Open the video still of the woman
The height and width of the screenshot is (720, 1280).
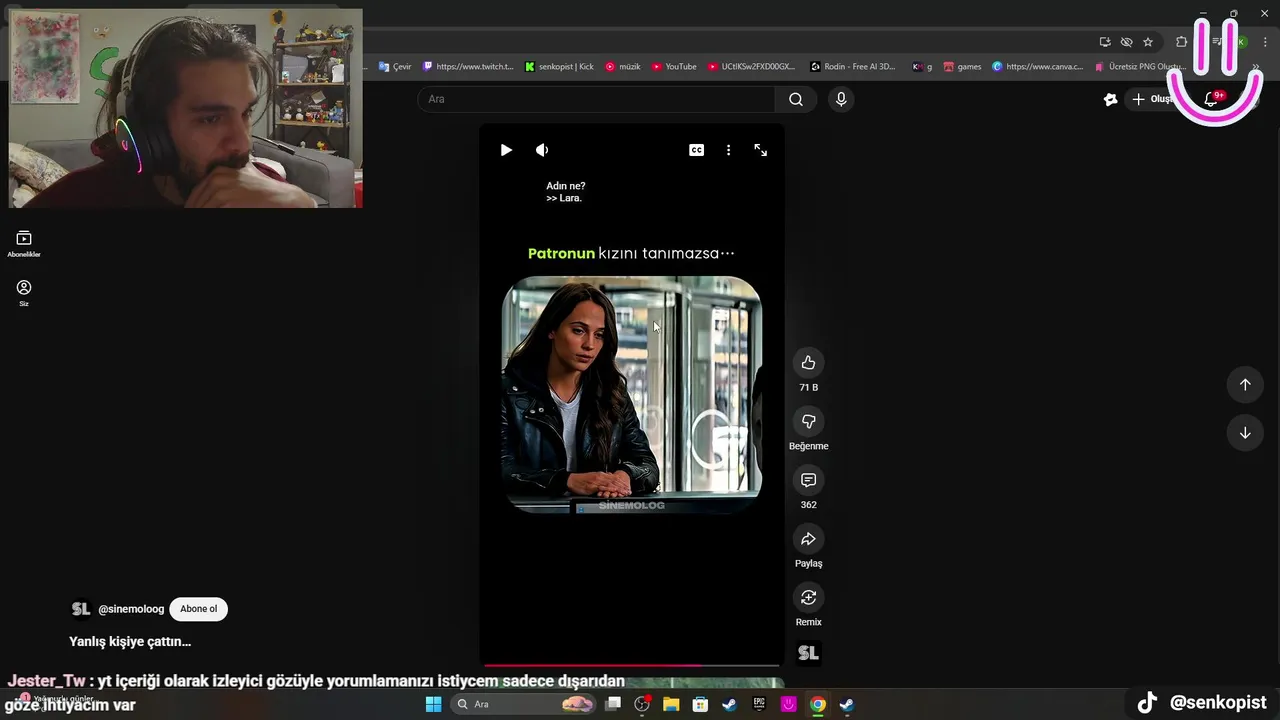coord(631,395)
